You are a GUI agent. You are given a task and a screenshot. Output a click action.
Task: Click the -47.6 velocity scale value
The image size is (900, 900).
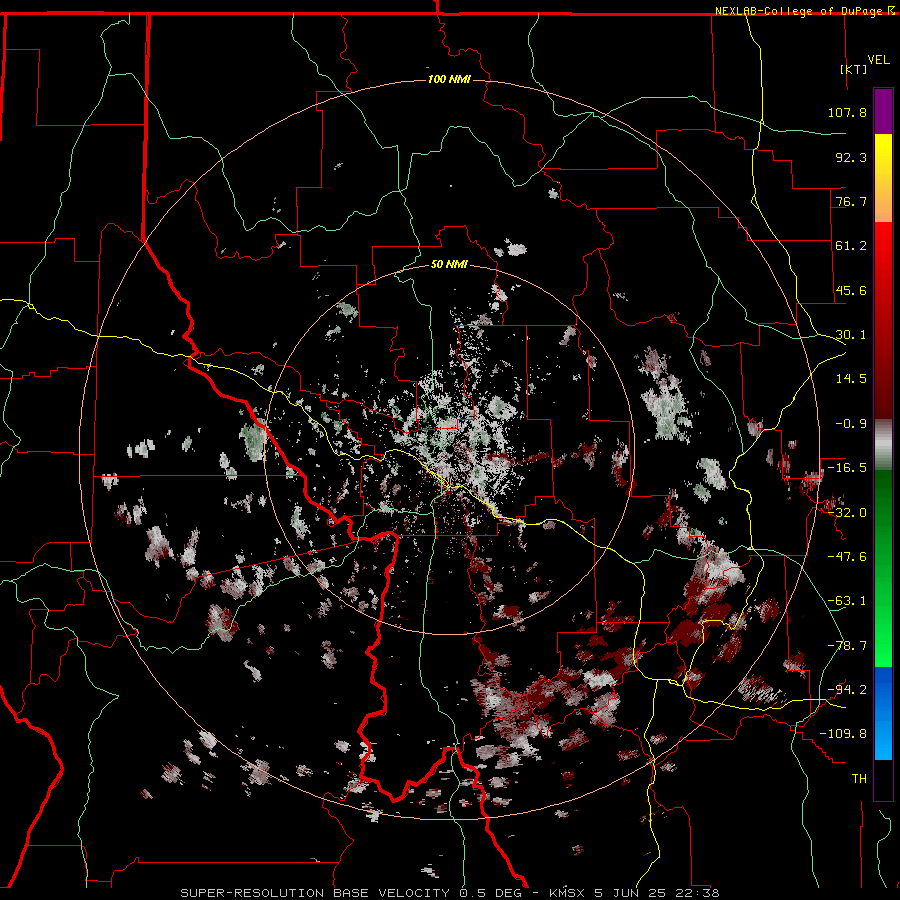click(847, 557)
